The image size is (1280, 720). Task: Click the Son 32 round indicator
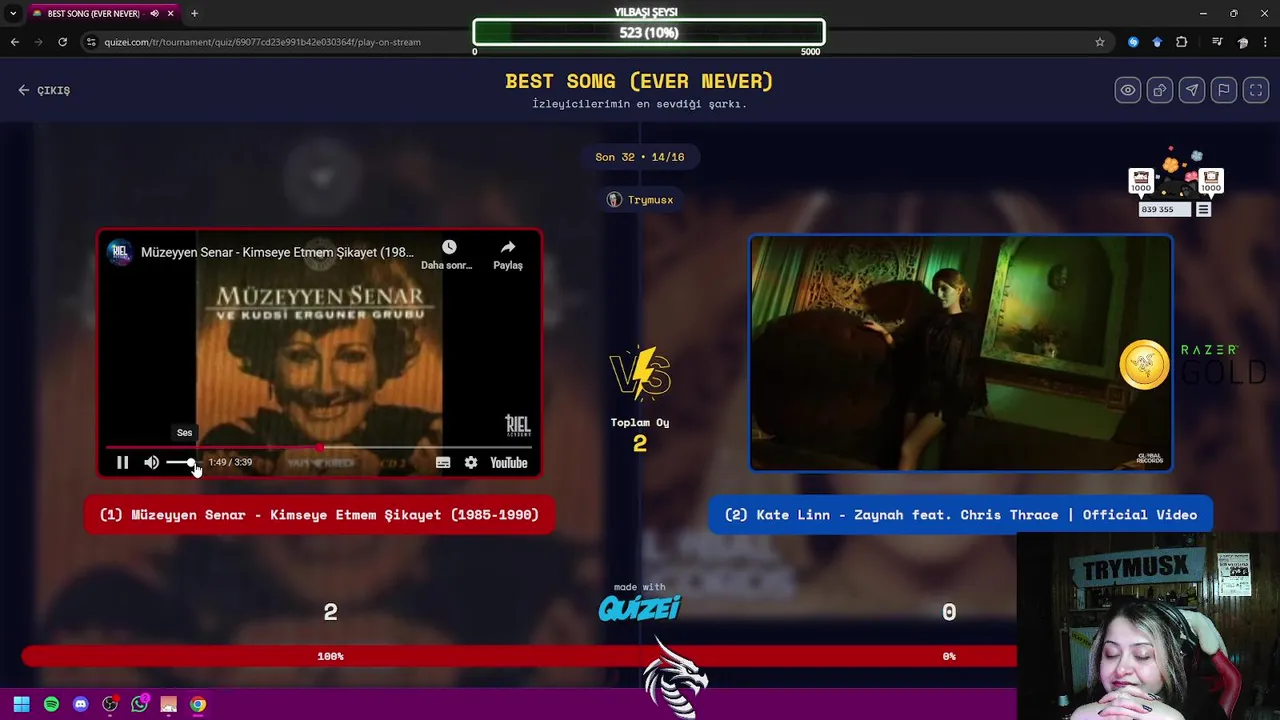pyautogui.click(x=640, y=157)
